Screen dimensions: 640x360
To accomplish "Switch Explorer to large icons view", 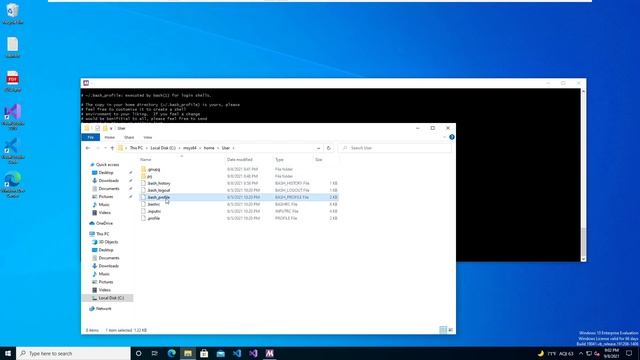I will pyautogui.click(x=451, y=330).
